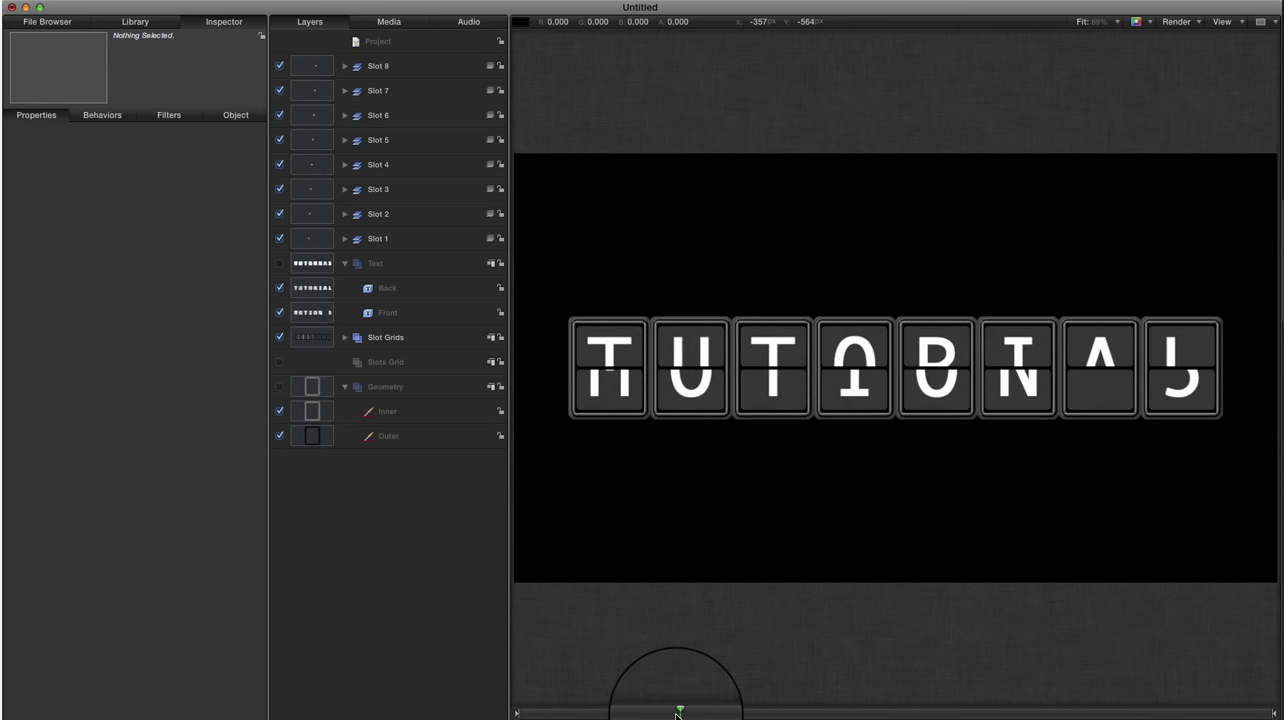Click the Inspector panel lock icon
The image size is (1284, 720).
click(261, 36)
